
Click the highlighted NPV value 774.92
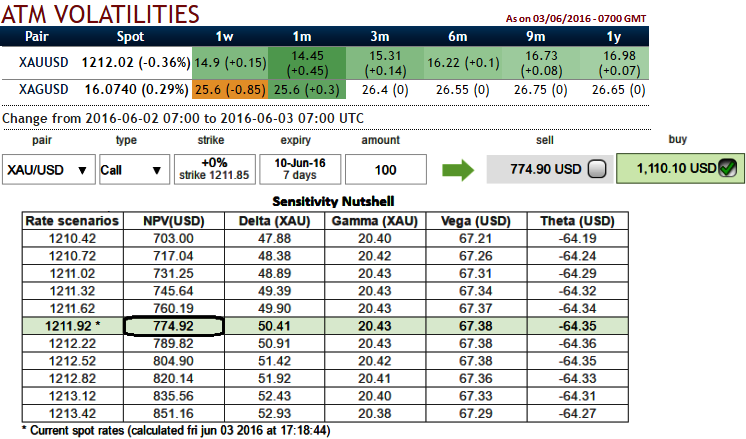(173, 326)
